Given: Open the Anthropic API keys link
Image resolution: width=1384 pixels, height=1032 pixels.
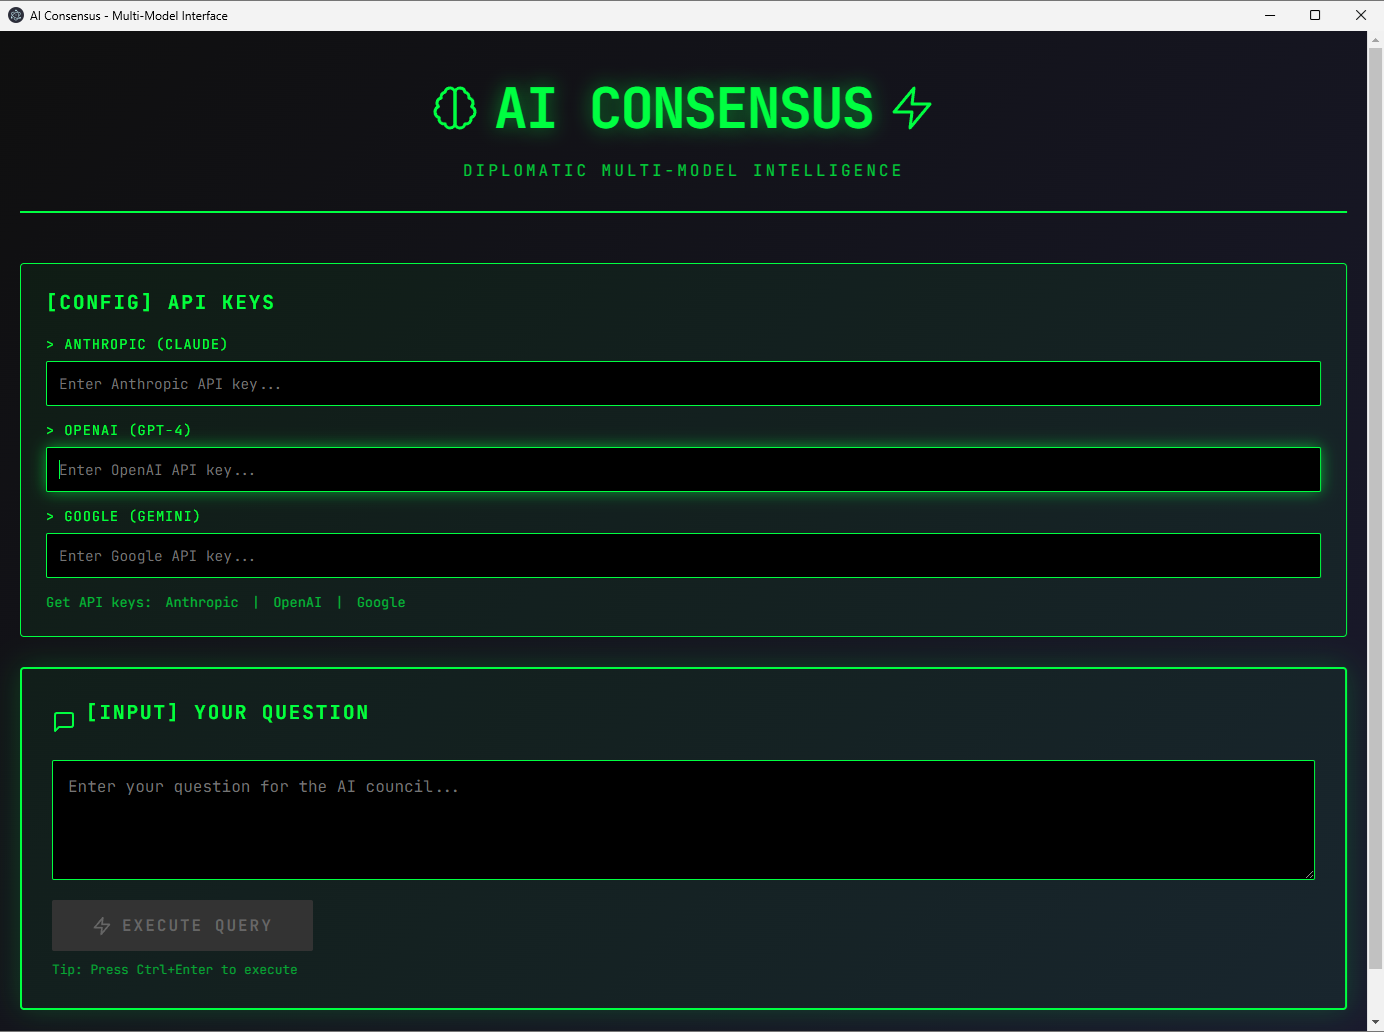Looking at the screenshot, I should tap(202, 602).
